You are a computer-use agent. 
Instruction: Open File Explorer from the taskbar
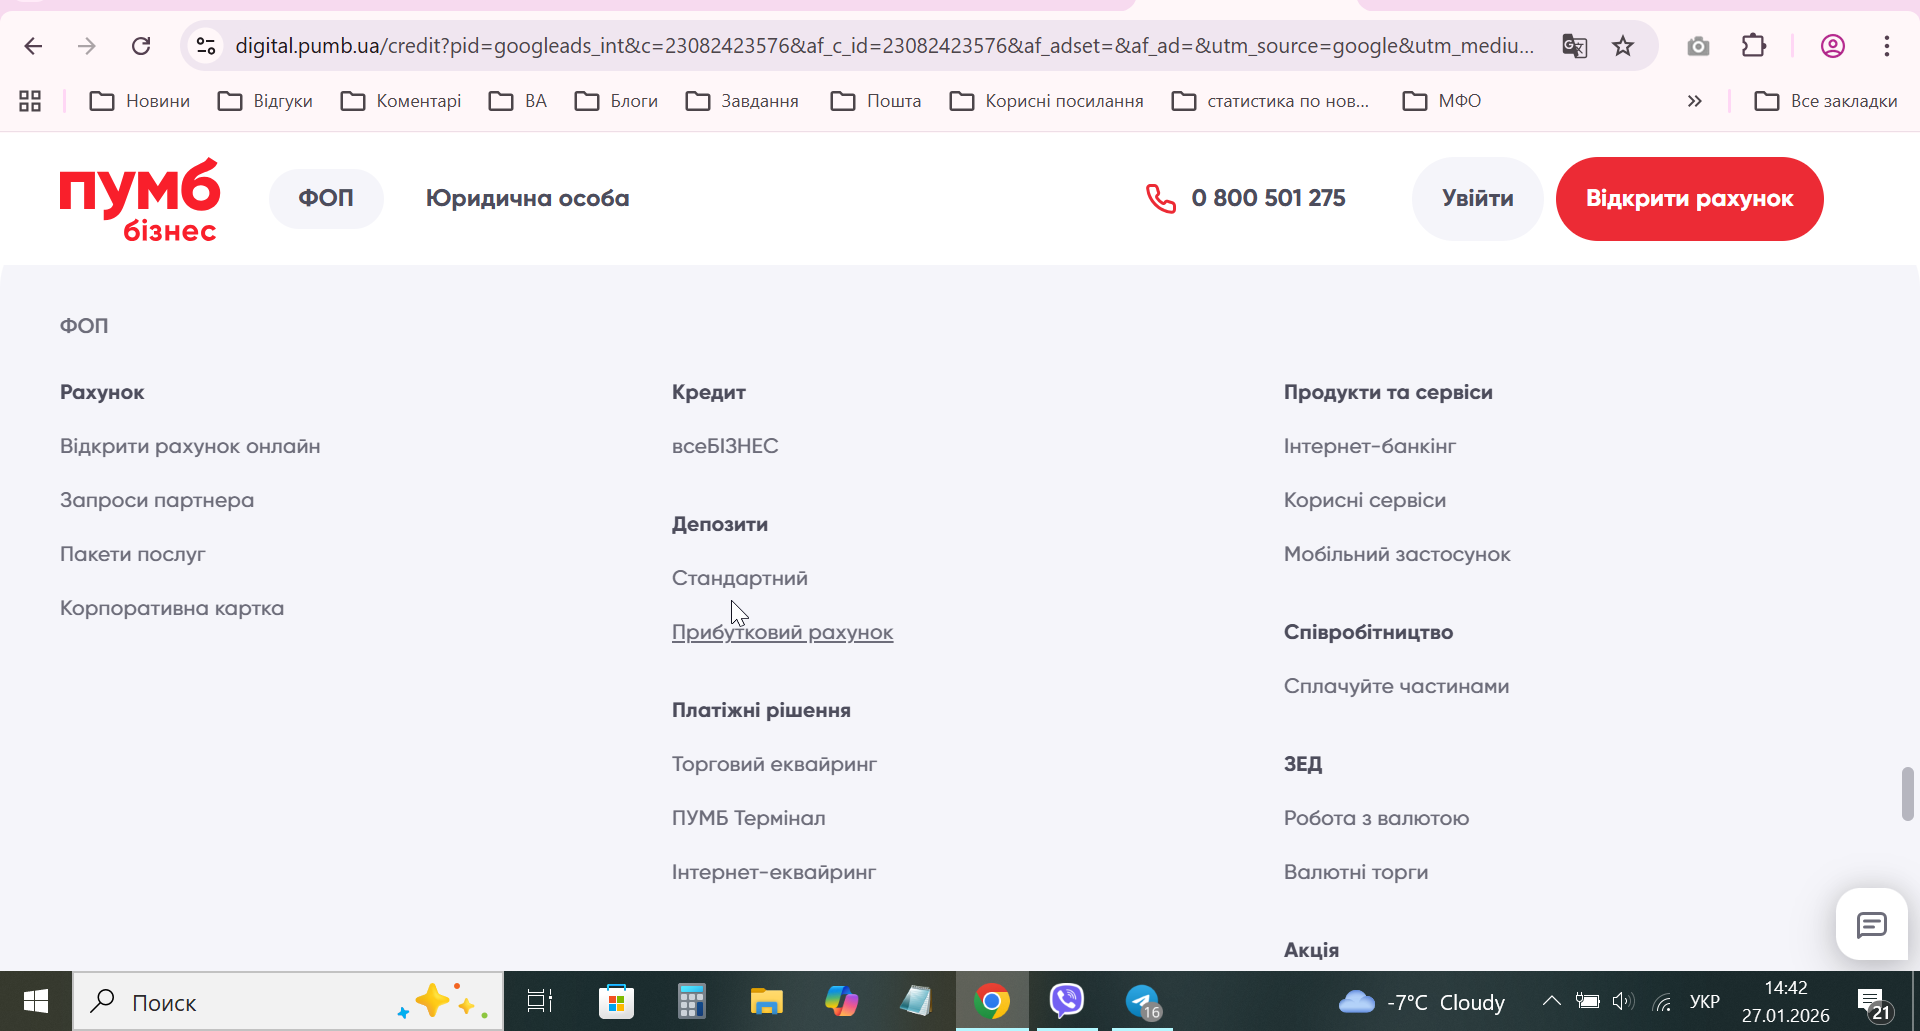tap(766, 1001)
